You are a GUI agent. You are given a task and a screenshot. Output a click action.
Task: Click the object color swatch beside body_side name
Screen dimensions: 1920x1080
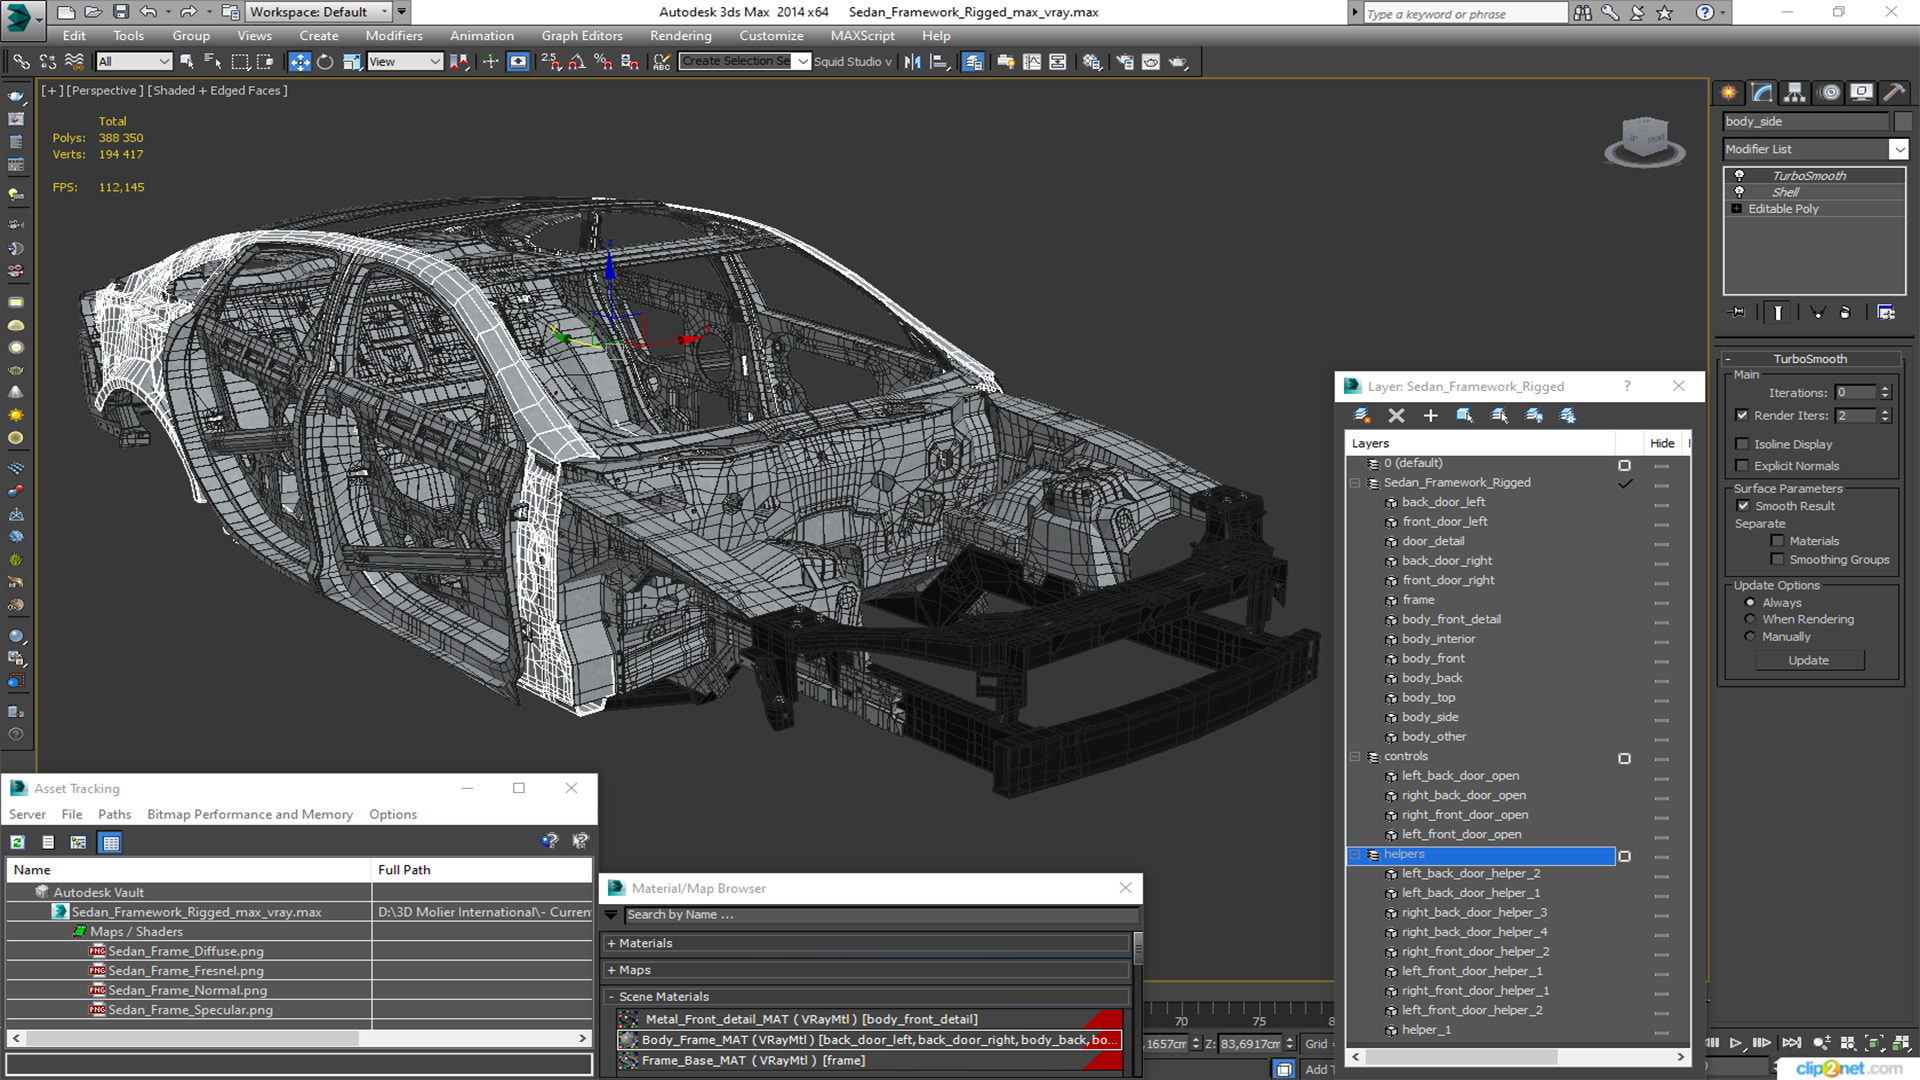1902,121
